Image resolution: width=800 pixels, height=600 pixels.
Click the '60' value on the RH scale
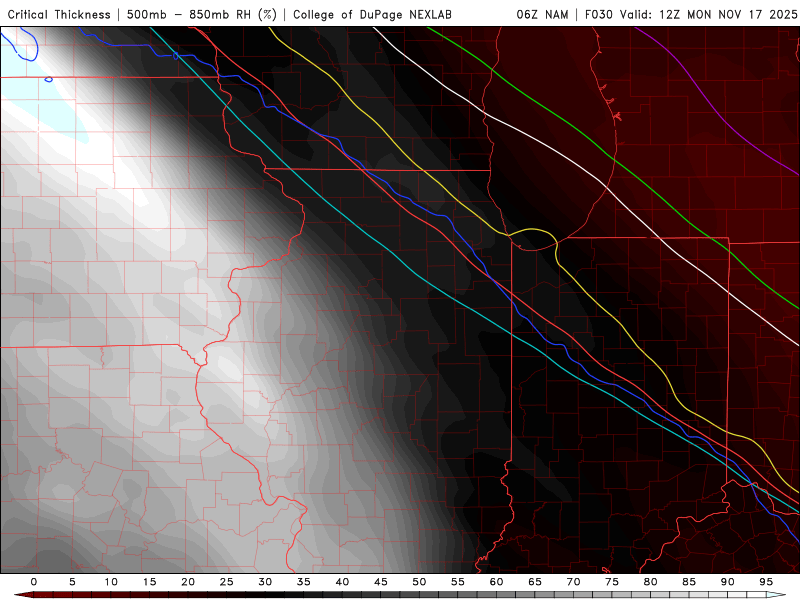496,582
